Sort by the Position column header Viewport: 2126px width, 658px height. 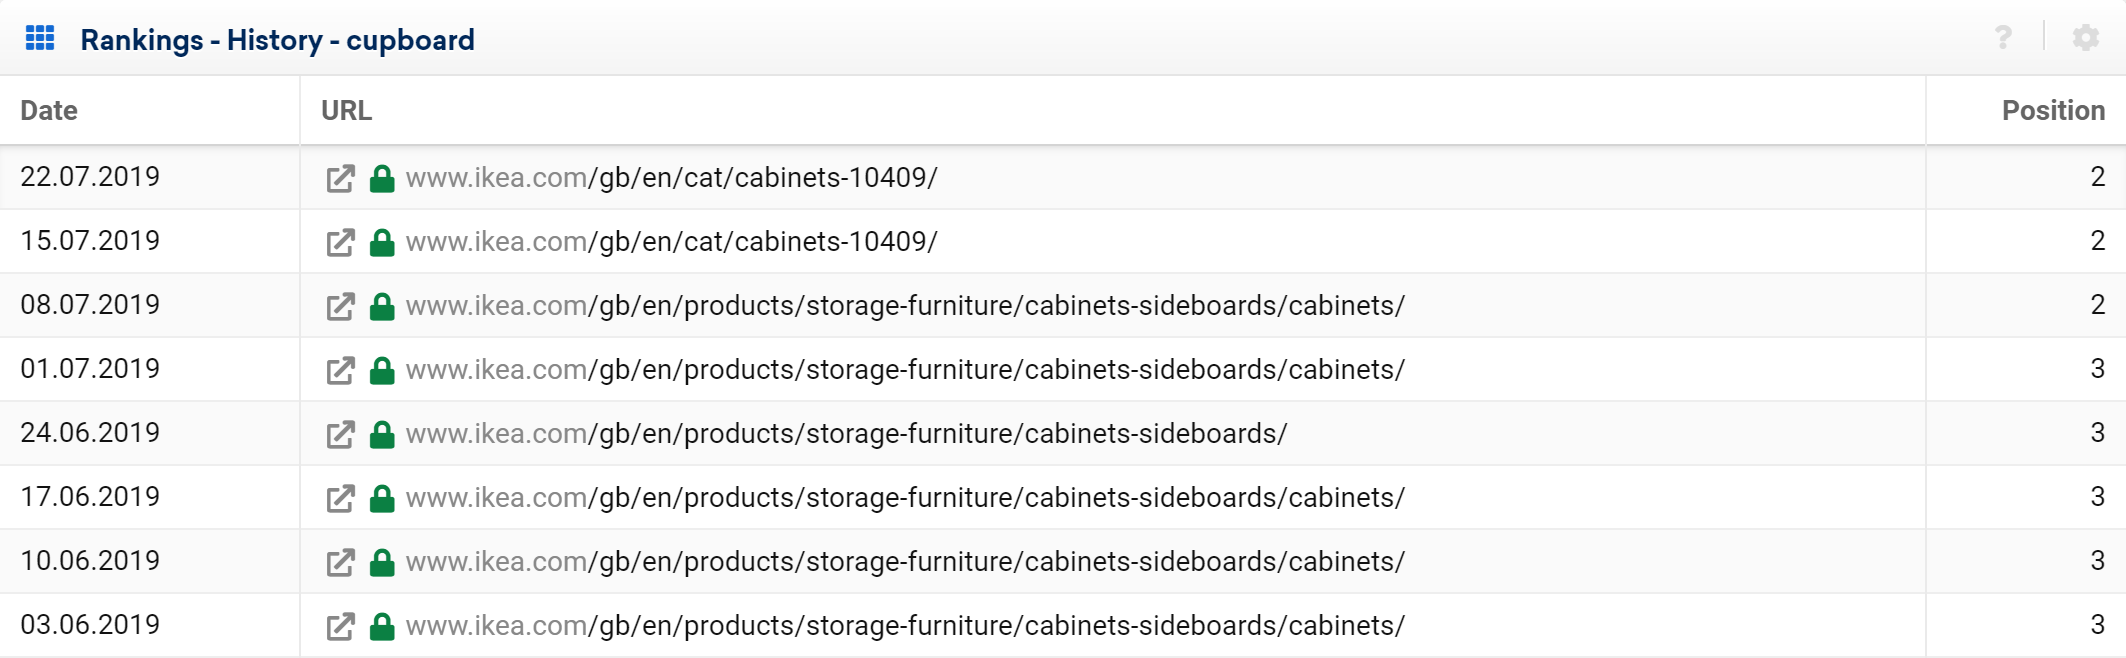[2053, 110]
